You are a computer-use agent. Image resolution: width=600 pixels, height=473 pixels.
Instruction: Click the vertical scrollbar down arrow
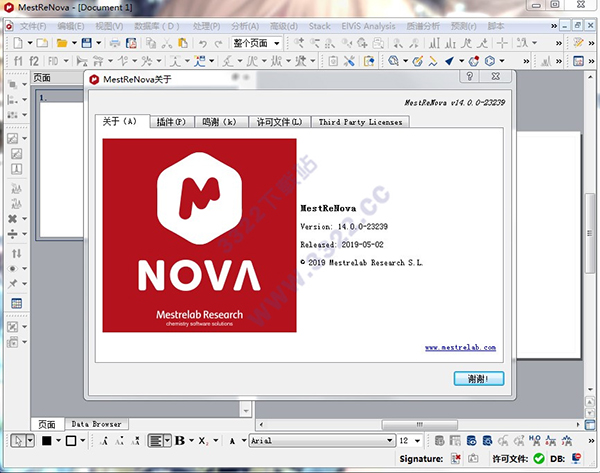(590, 390)
